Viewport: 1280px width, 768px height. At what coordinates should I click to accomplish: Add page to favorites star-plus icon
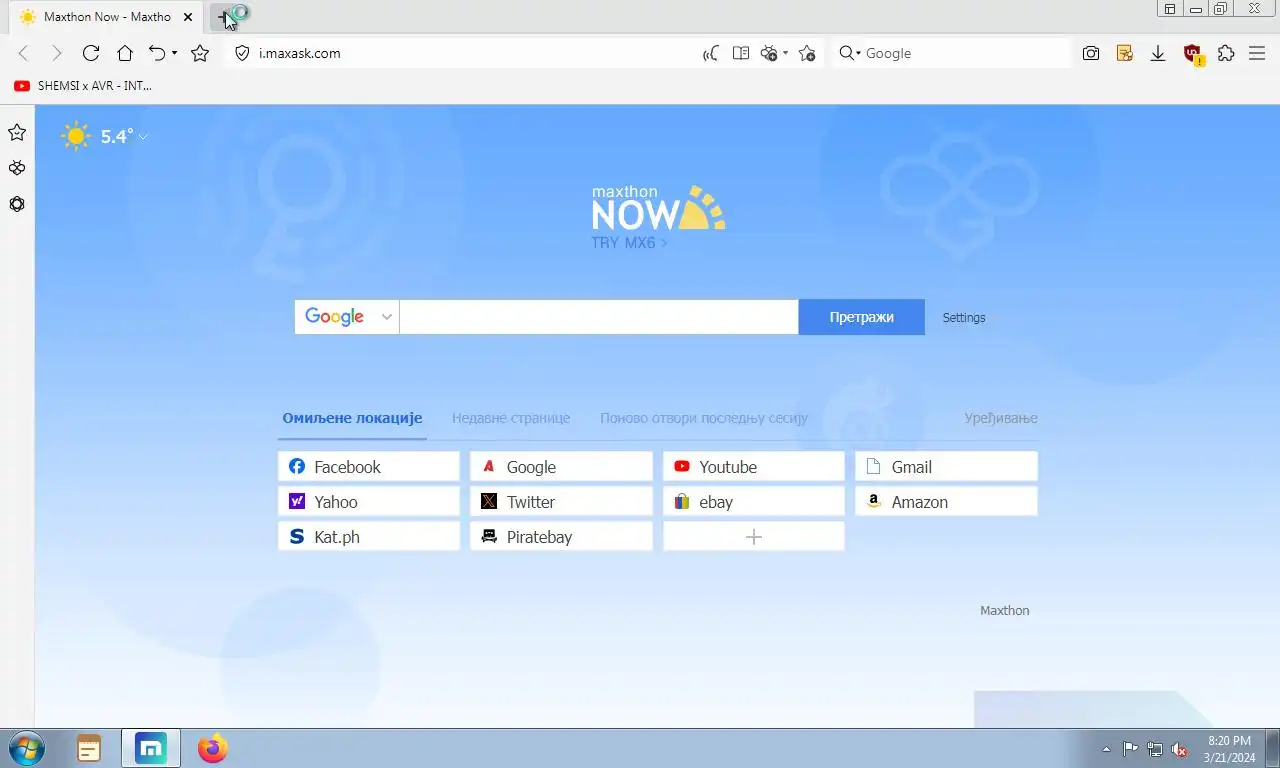[x=807, y=53]
